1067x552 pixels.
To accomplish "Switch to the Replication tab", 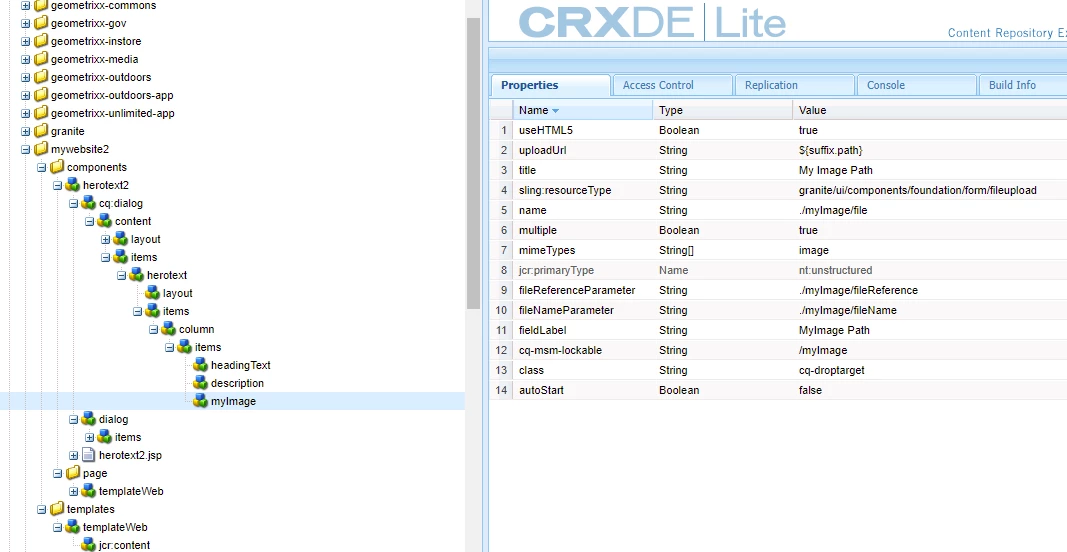I will tap(794, 85).
